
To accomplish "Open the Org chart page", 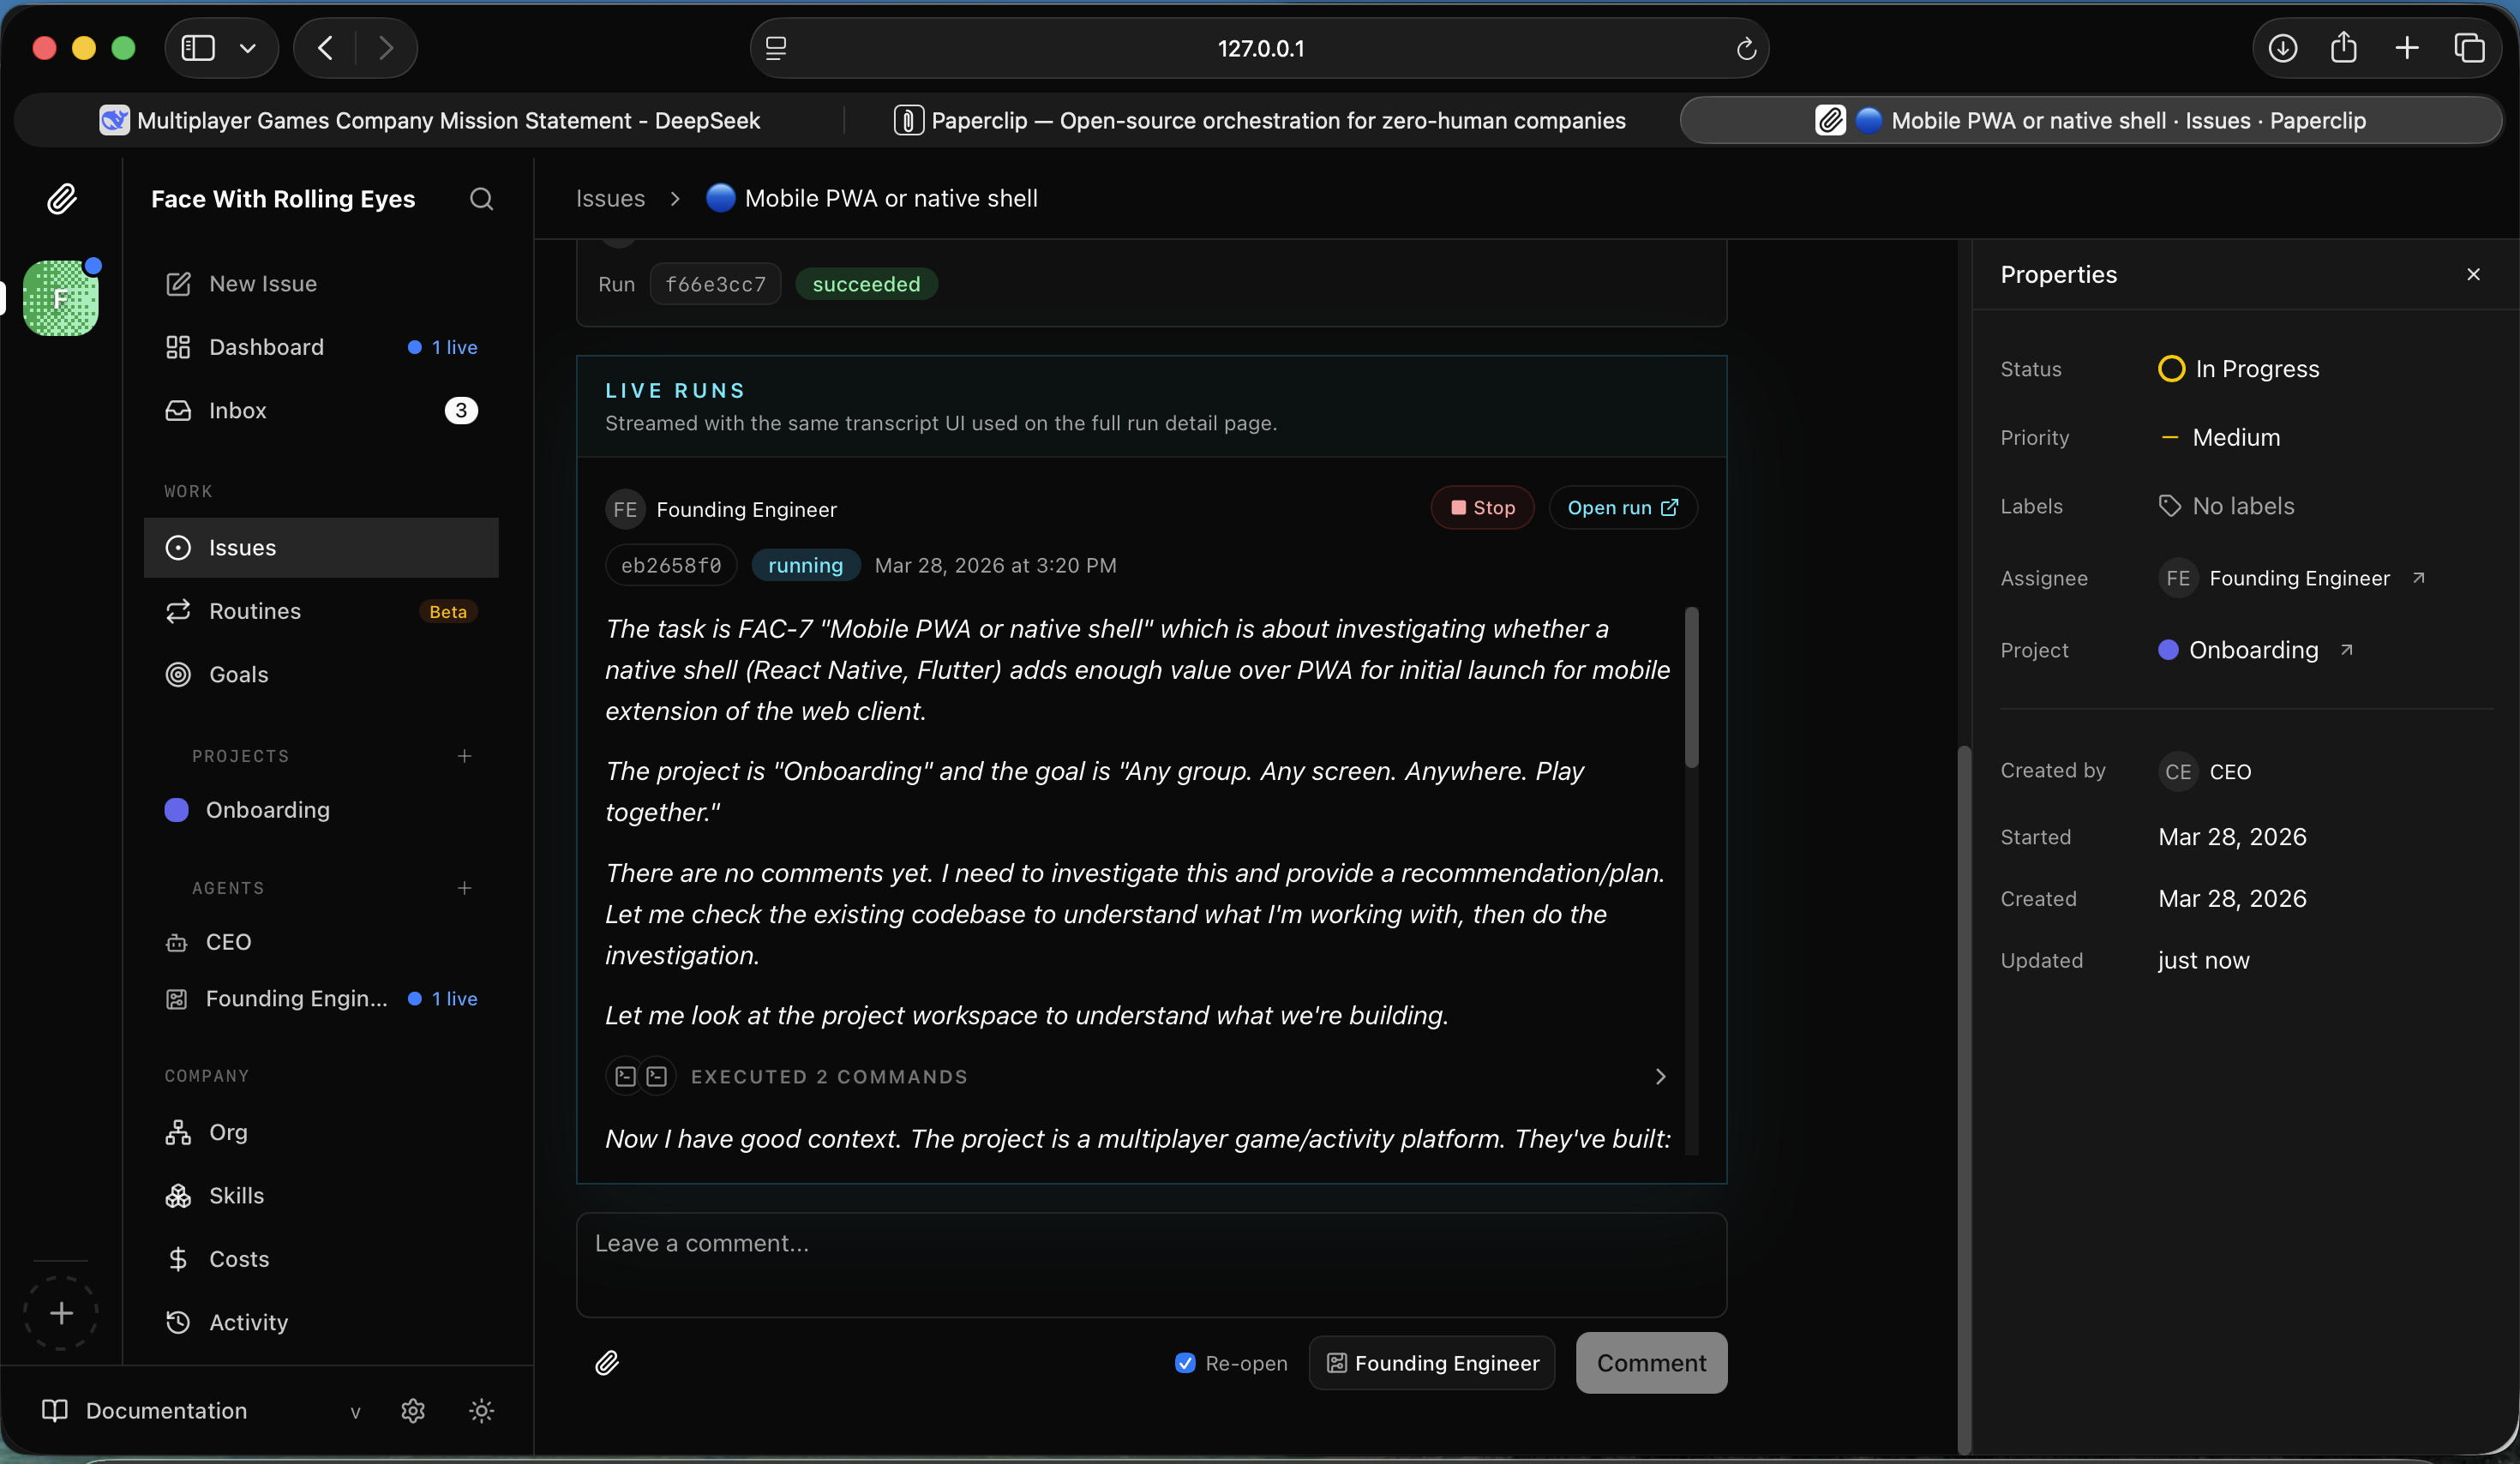I will 227,1132.
